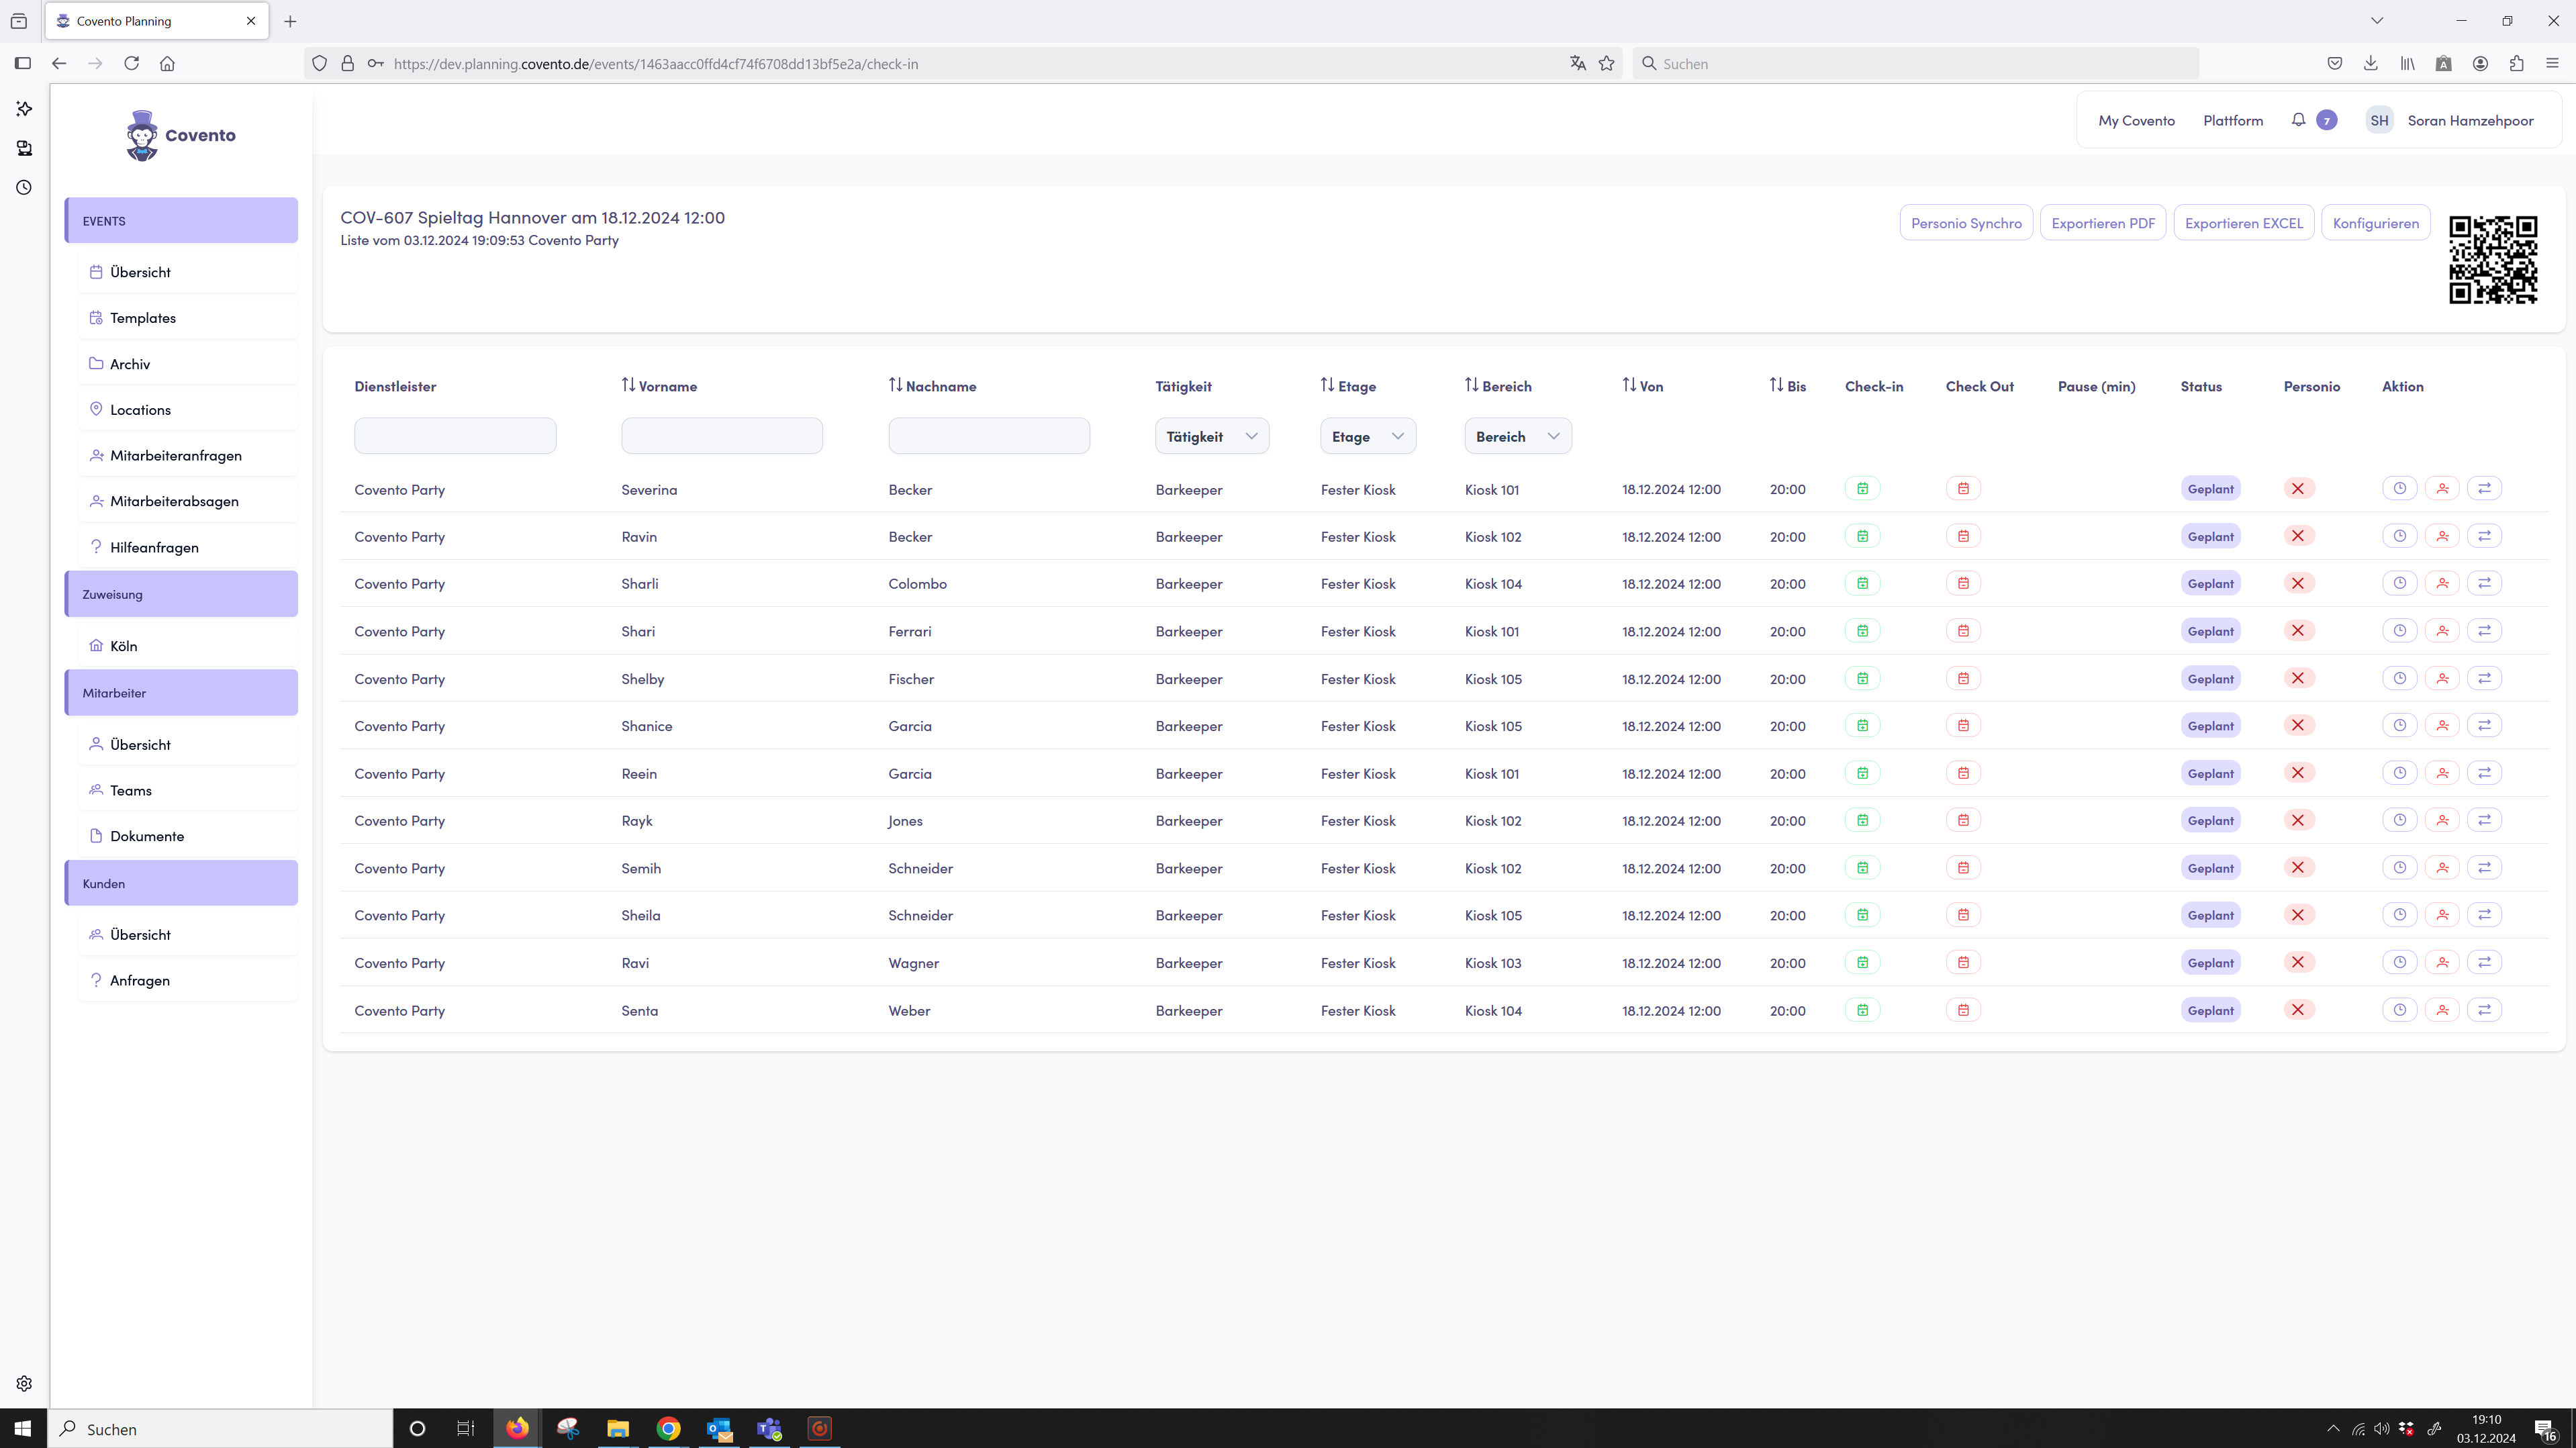Sort the list by Von time
The height and width of the screenshot is (1448, 2576).
tap(1642, 386)
